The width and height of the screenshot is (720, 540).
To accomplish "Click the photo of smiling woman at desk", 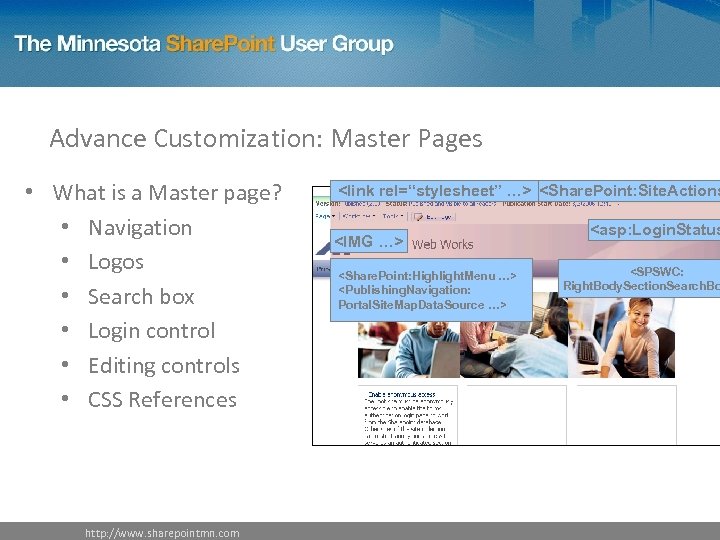I will click(x=622, y=338).
